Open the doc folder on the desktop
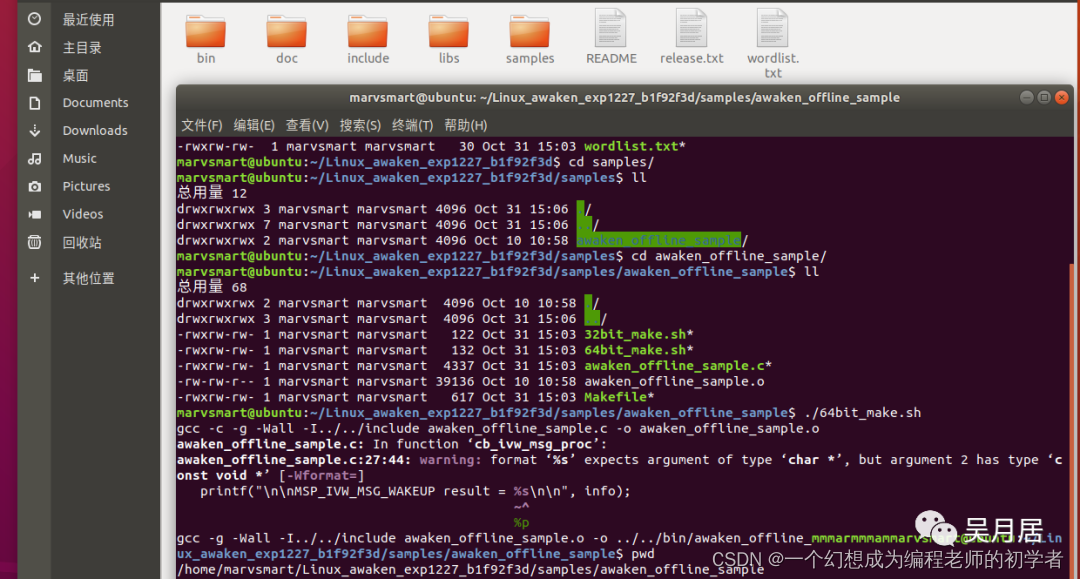 [286, 35]
